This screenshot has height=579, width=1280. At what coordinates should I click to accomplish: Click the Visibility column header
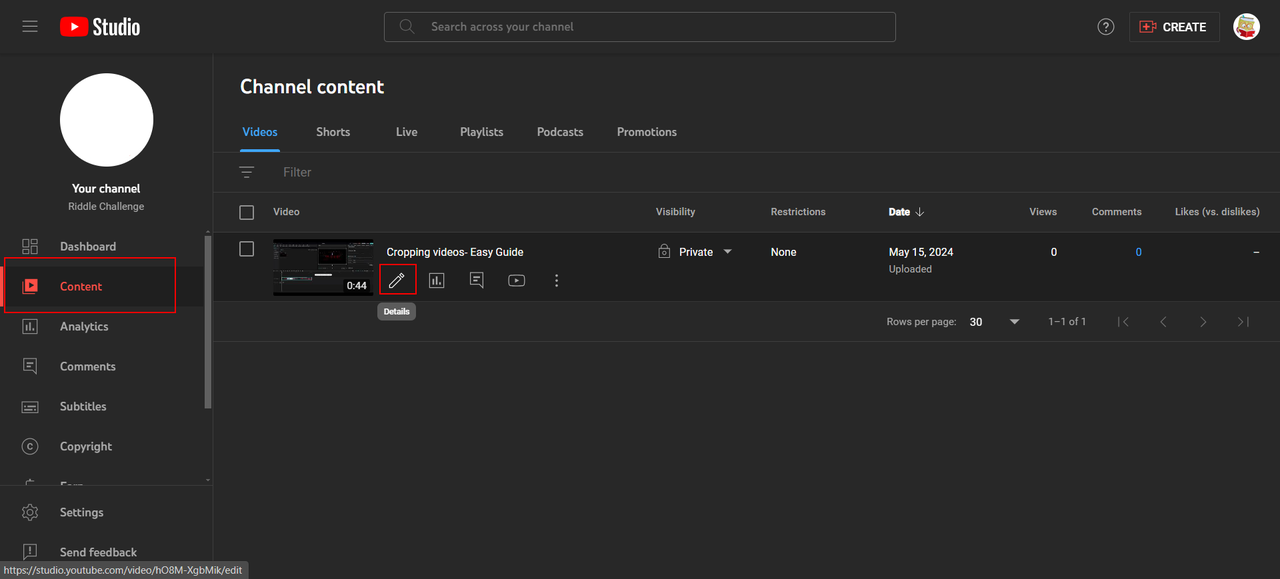[676, 212]
